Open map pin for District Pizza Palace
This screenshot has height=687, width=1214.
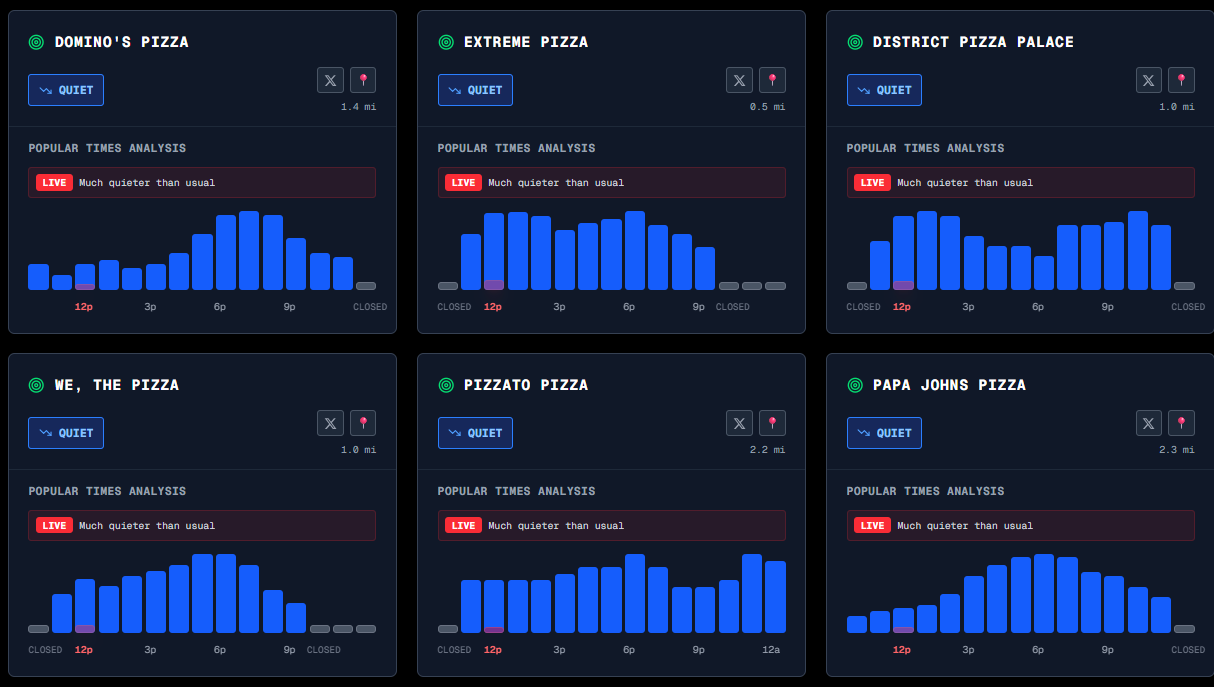[1181, 80]
